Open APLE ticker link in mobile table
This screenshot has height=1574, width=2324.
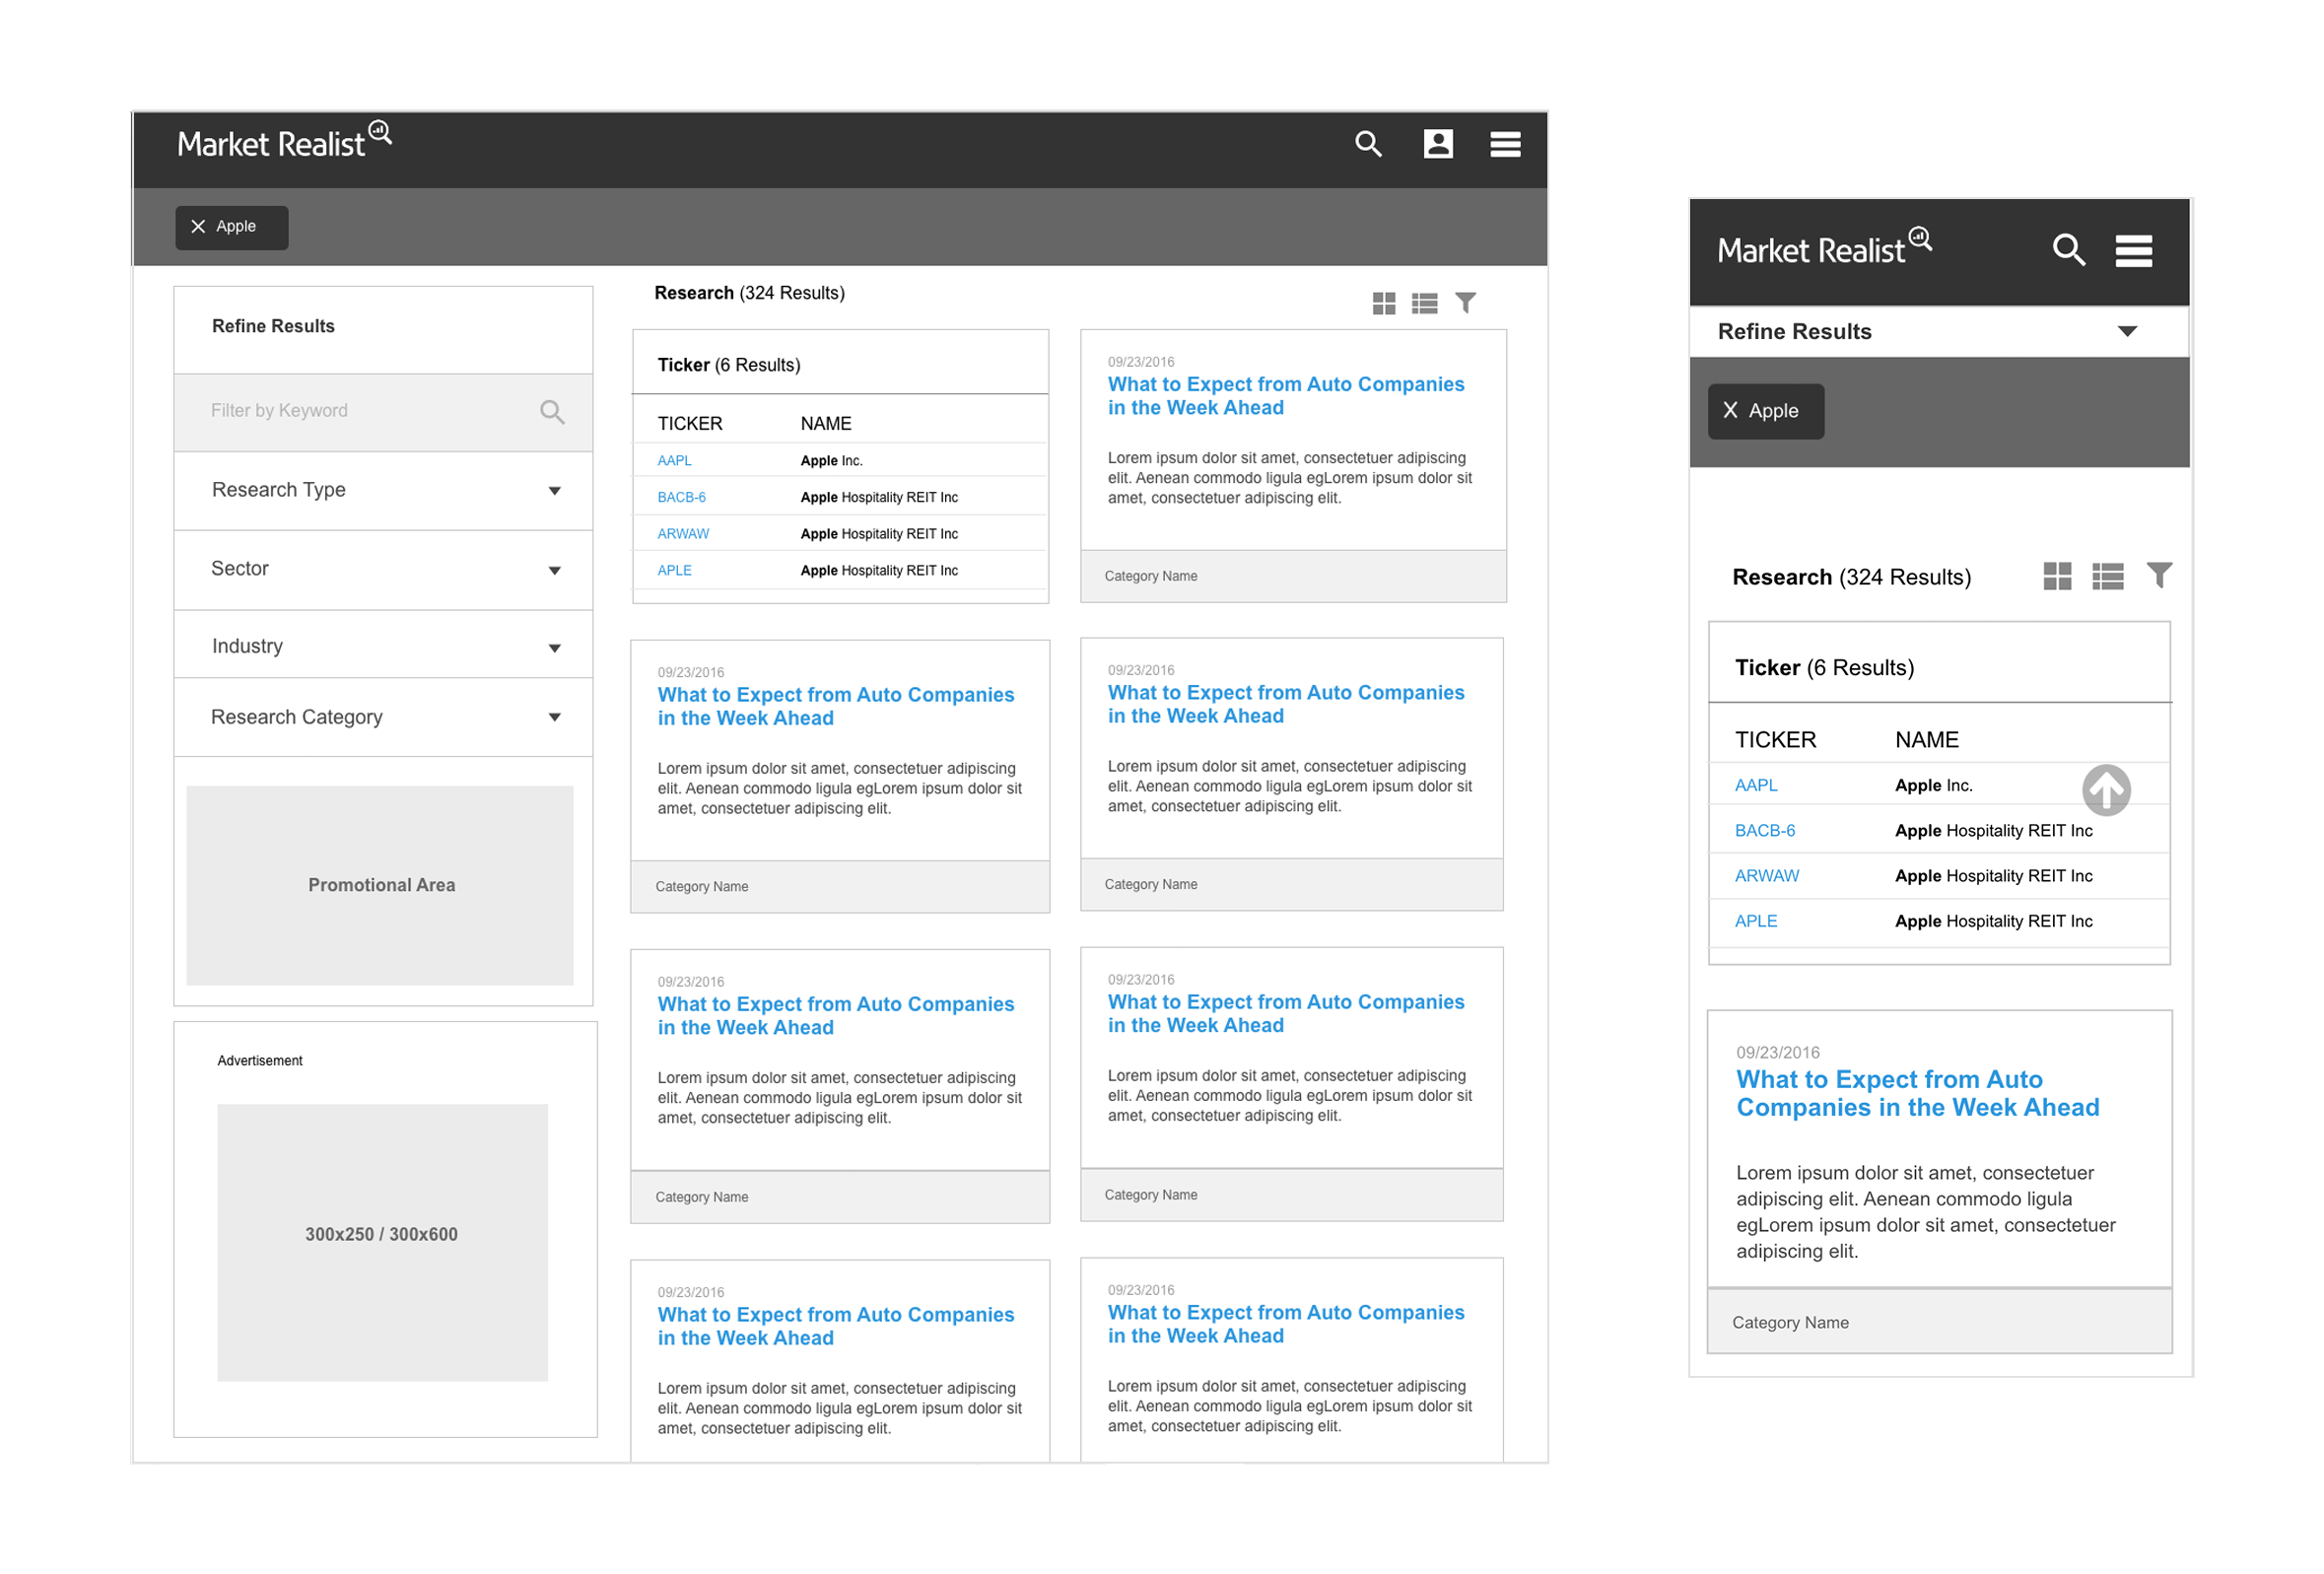click(1756, 921)
